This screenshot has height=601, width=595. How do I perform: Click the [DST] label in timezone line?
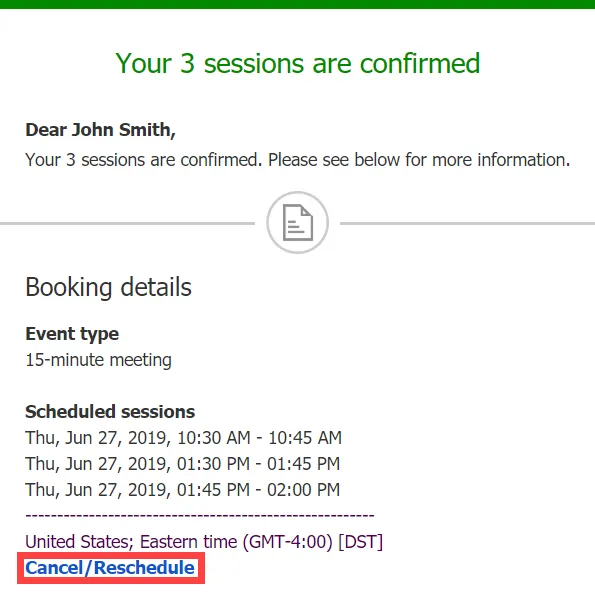[360, 542]
